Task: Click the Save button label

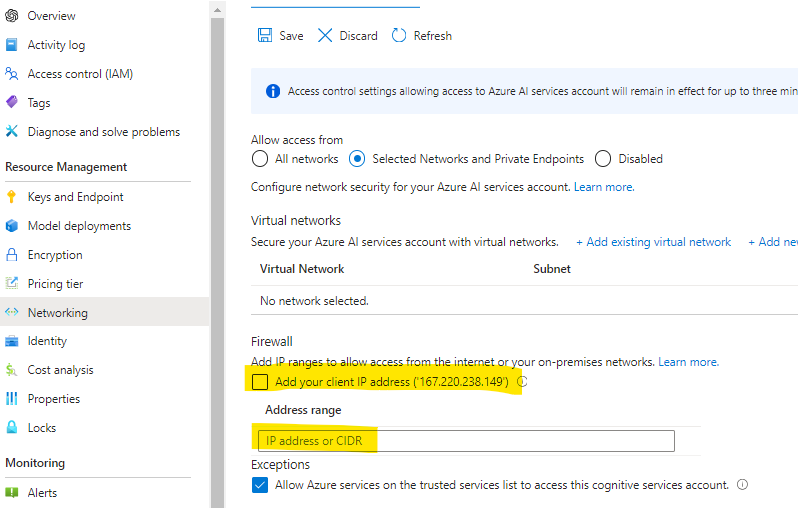Action: click(291, 36)
